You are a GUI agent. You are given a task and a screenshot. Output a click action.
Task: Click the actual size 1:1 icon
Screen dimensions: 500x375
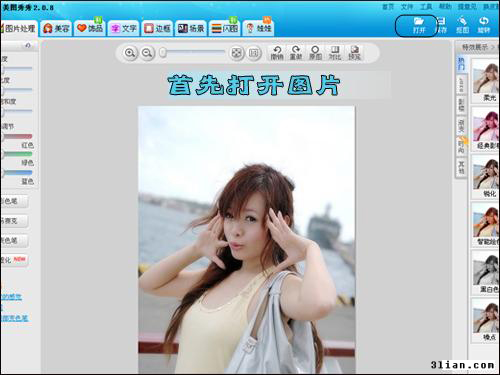[254, 53]
